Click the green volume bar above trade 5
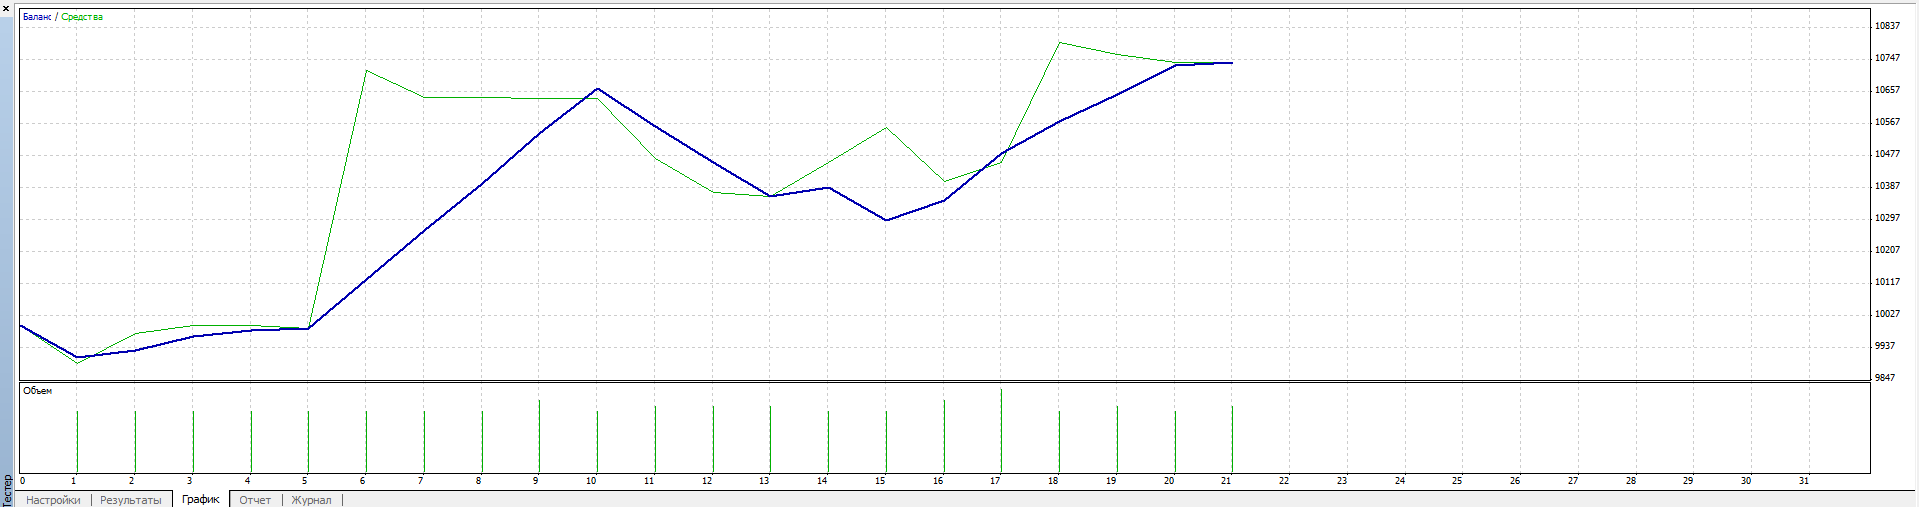Image resolution: width=1919 pixels, height=507 pixels. (x=308, y=441)
